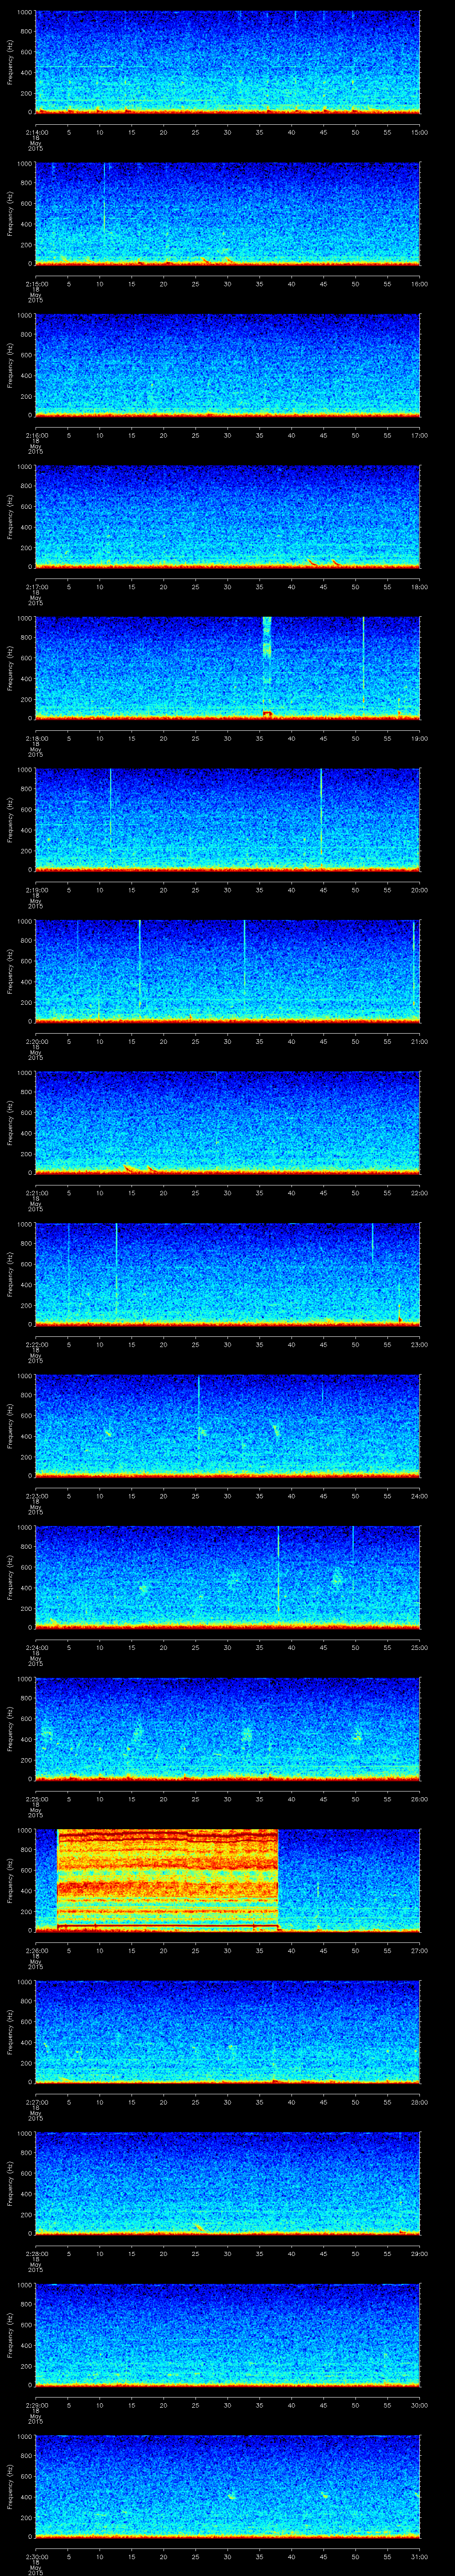
Task: Select the 2:24:00 start time label
Action: pos(36,1647)
